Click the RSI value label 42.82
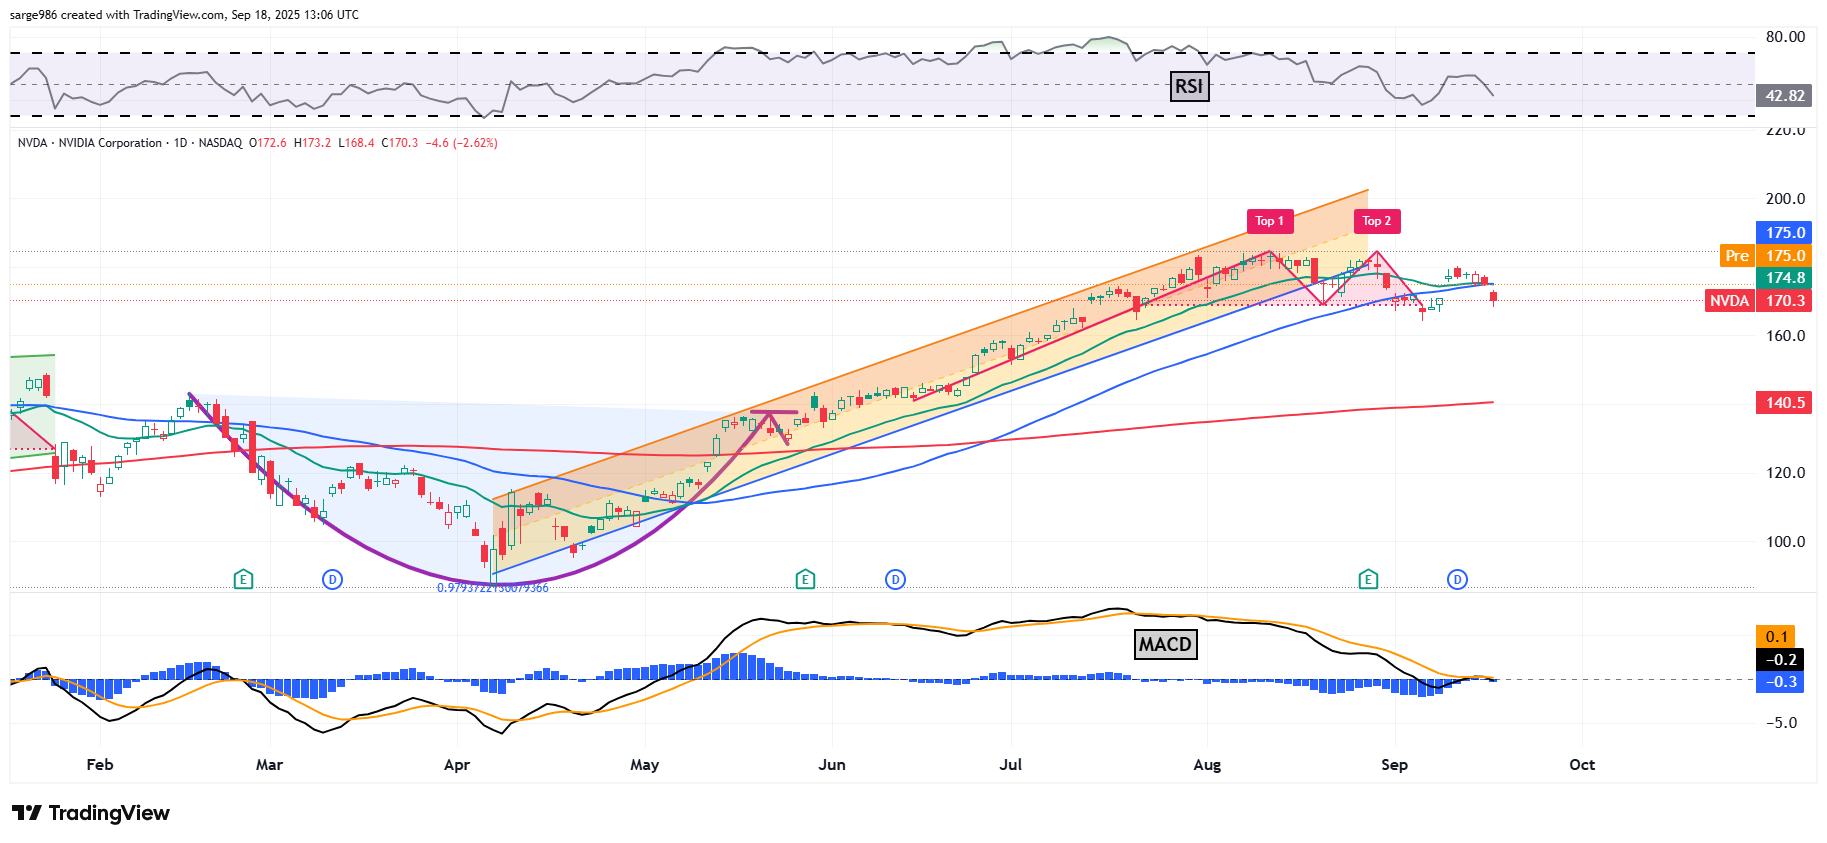Viewport: 1827px width, 843px height. (x=1784, y=96)
